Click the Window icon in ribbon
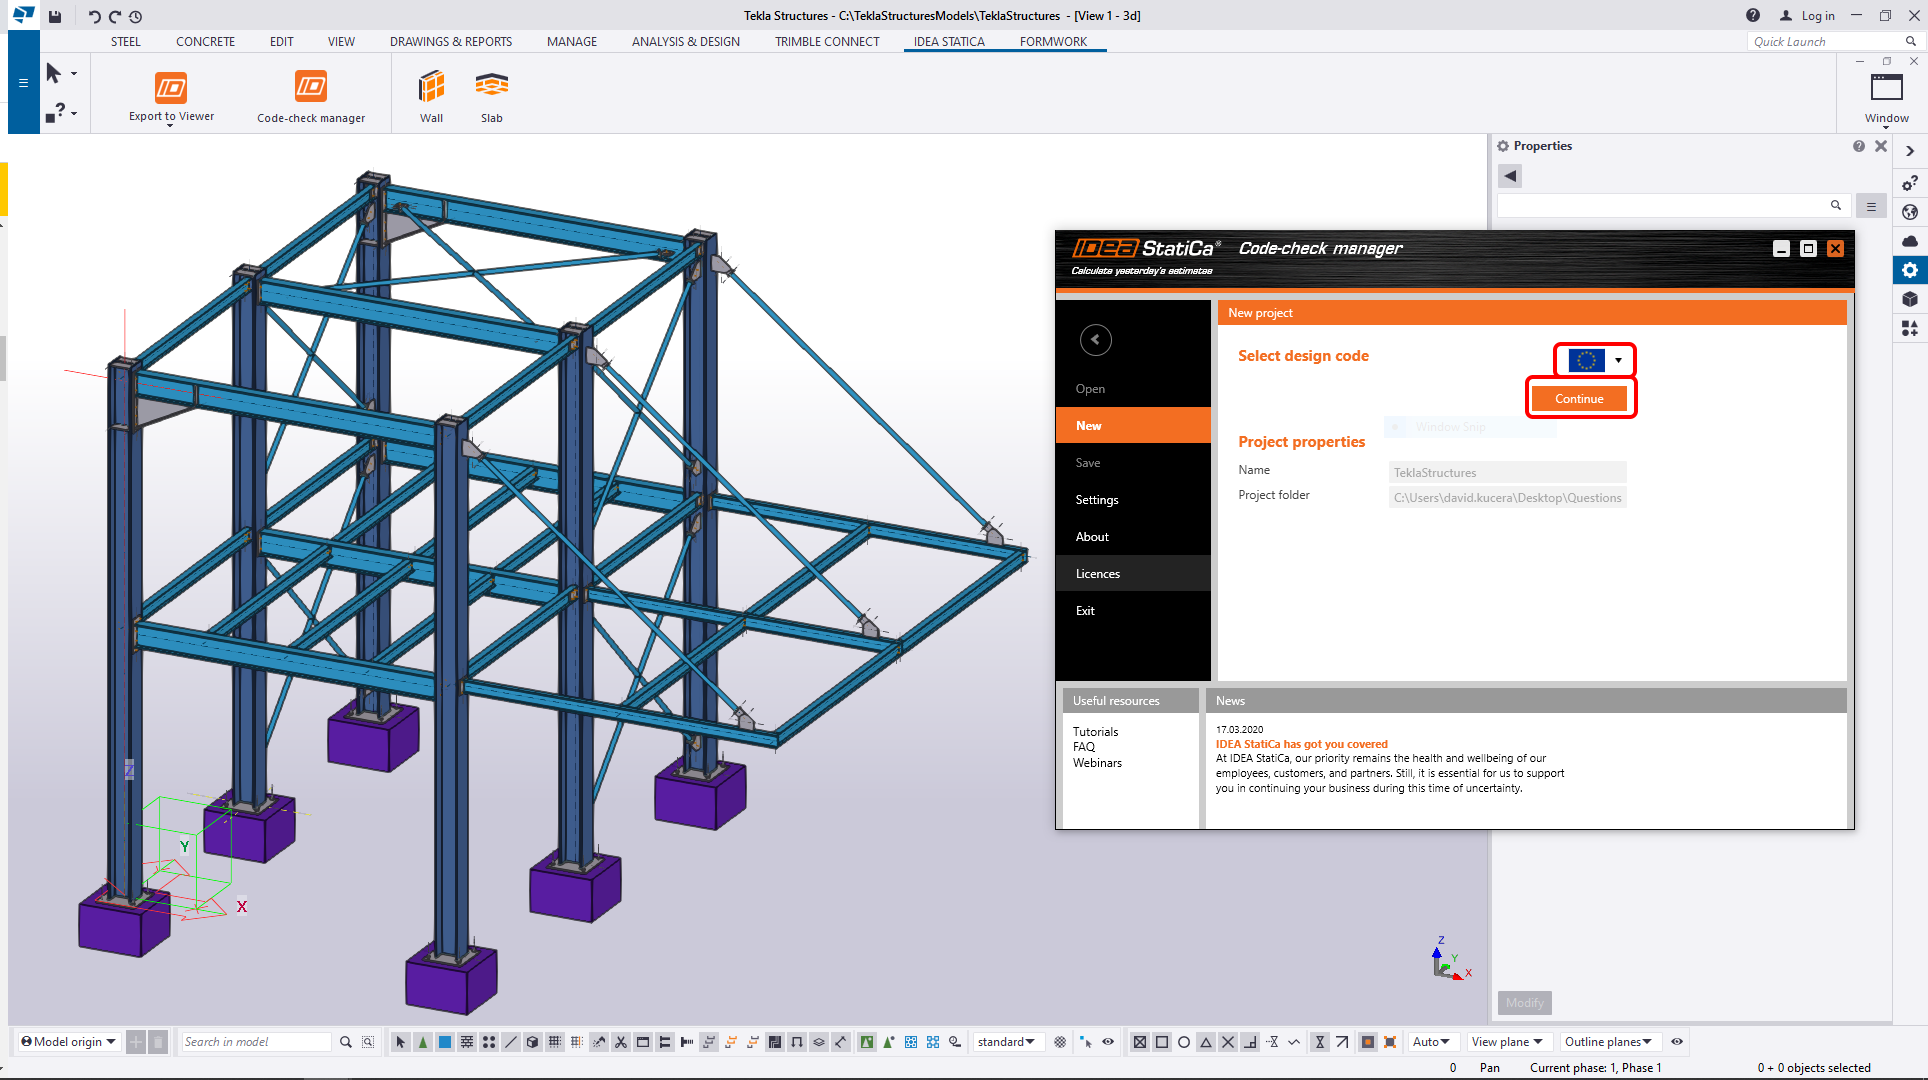The width and height of the screenshot is (1928, 1080). coord(1886,88)
